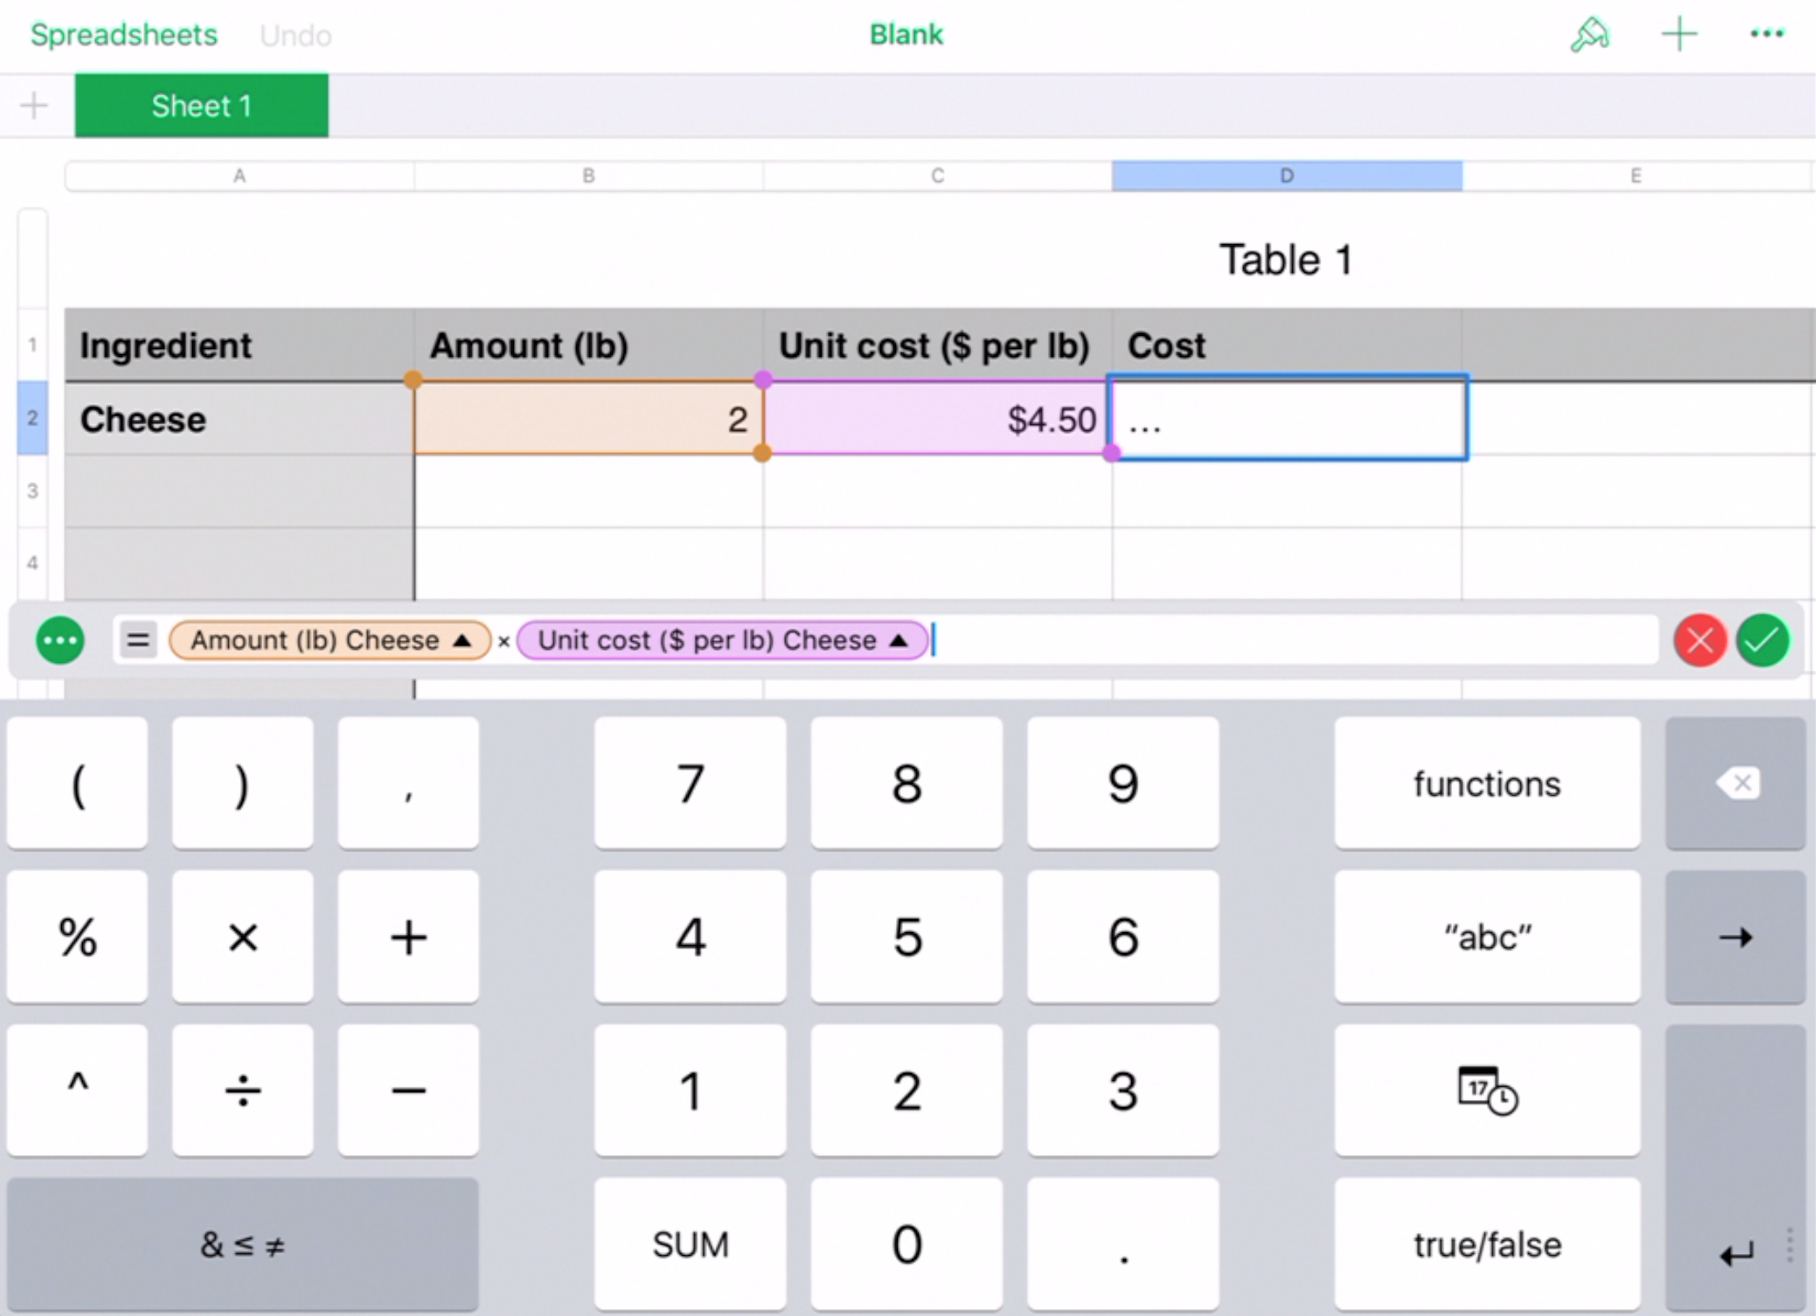This screenshot has height=1316, width=1816.
Task: Open the Format paintbrush panel
Action: (1590, 34)
